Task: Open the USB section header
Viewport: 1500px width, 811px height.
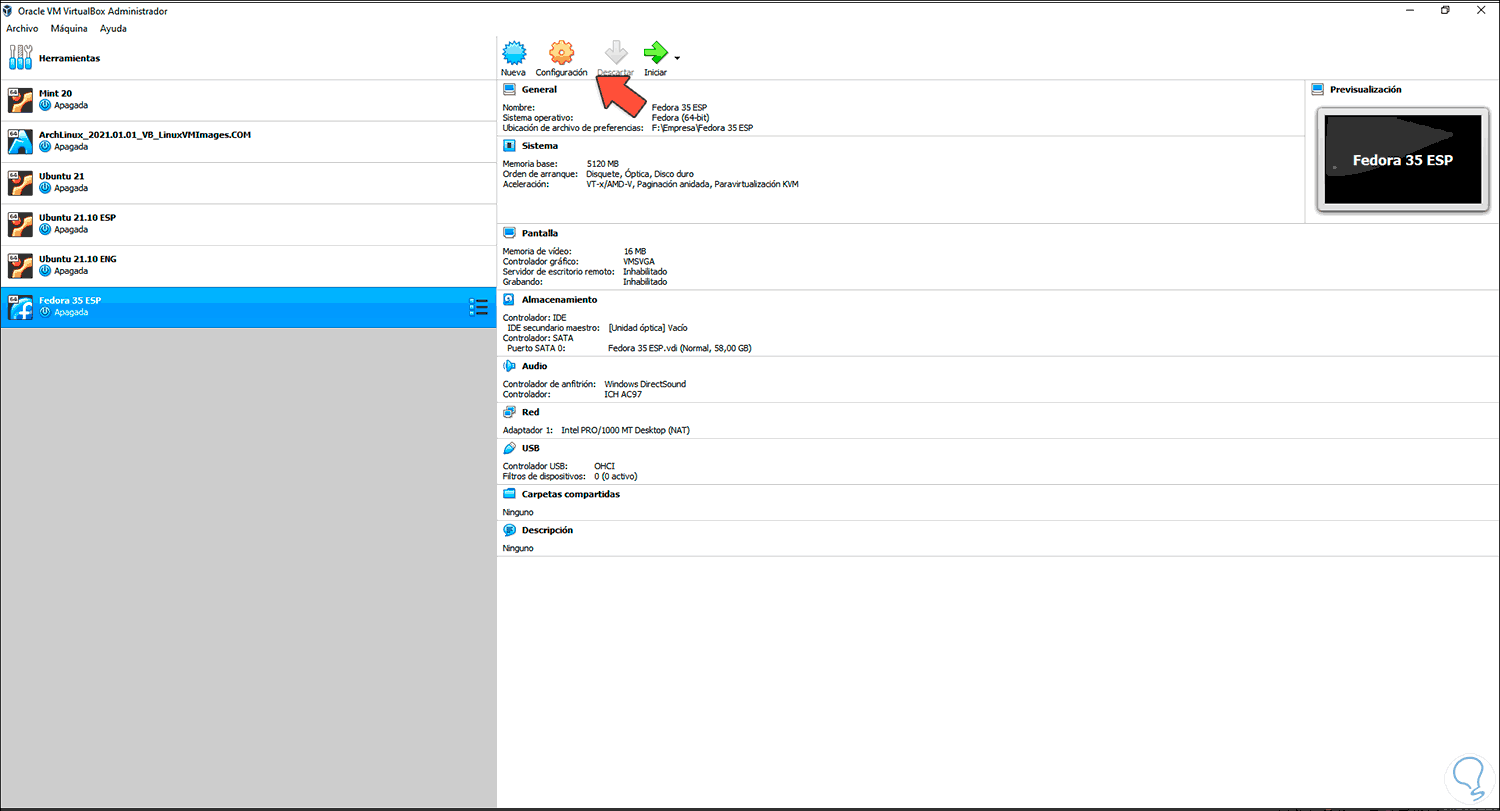Action: coord(531,448)
